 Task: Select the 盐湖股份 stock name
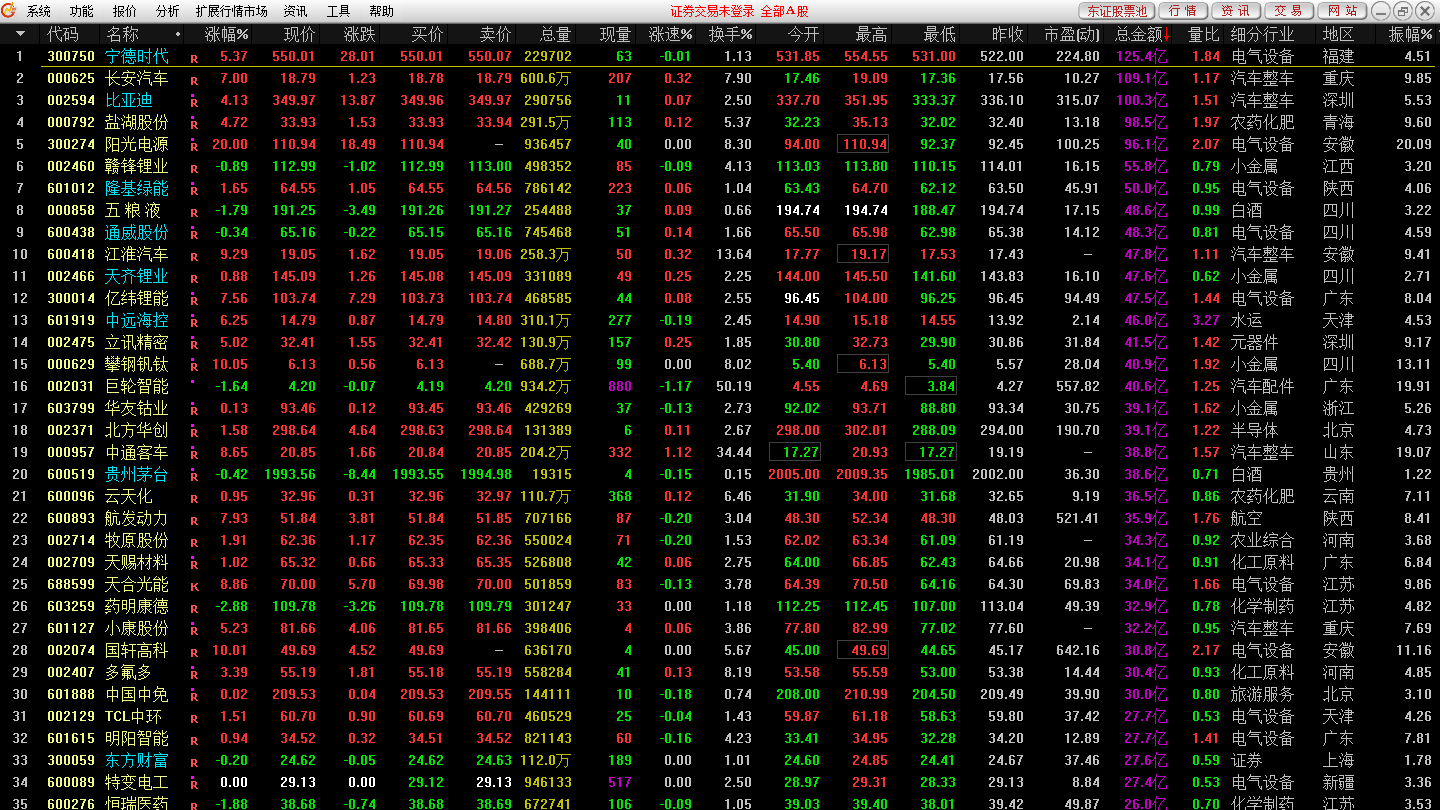pyautogui.click(x=137, y=123)
